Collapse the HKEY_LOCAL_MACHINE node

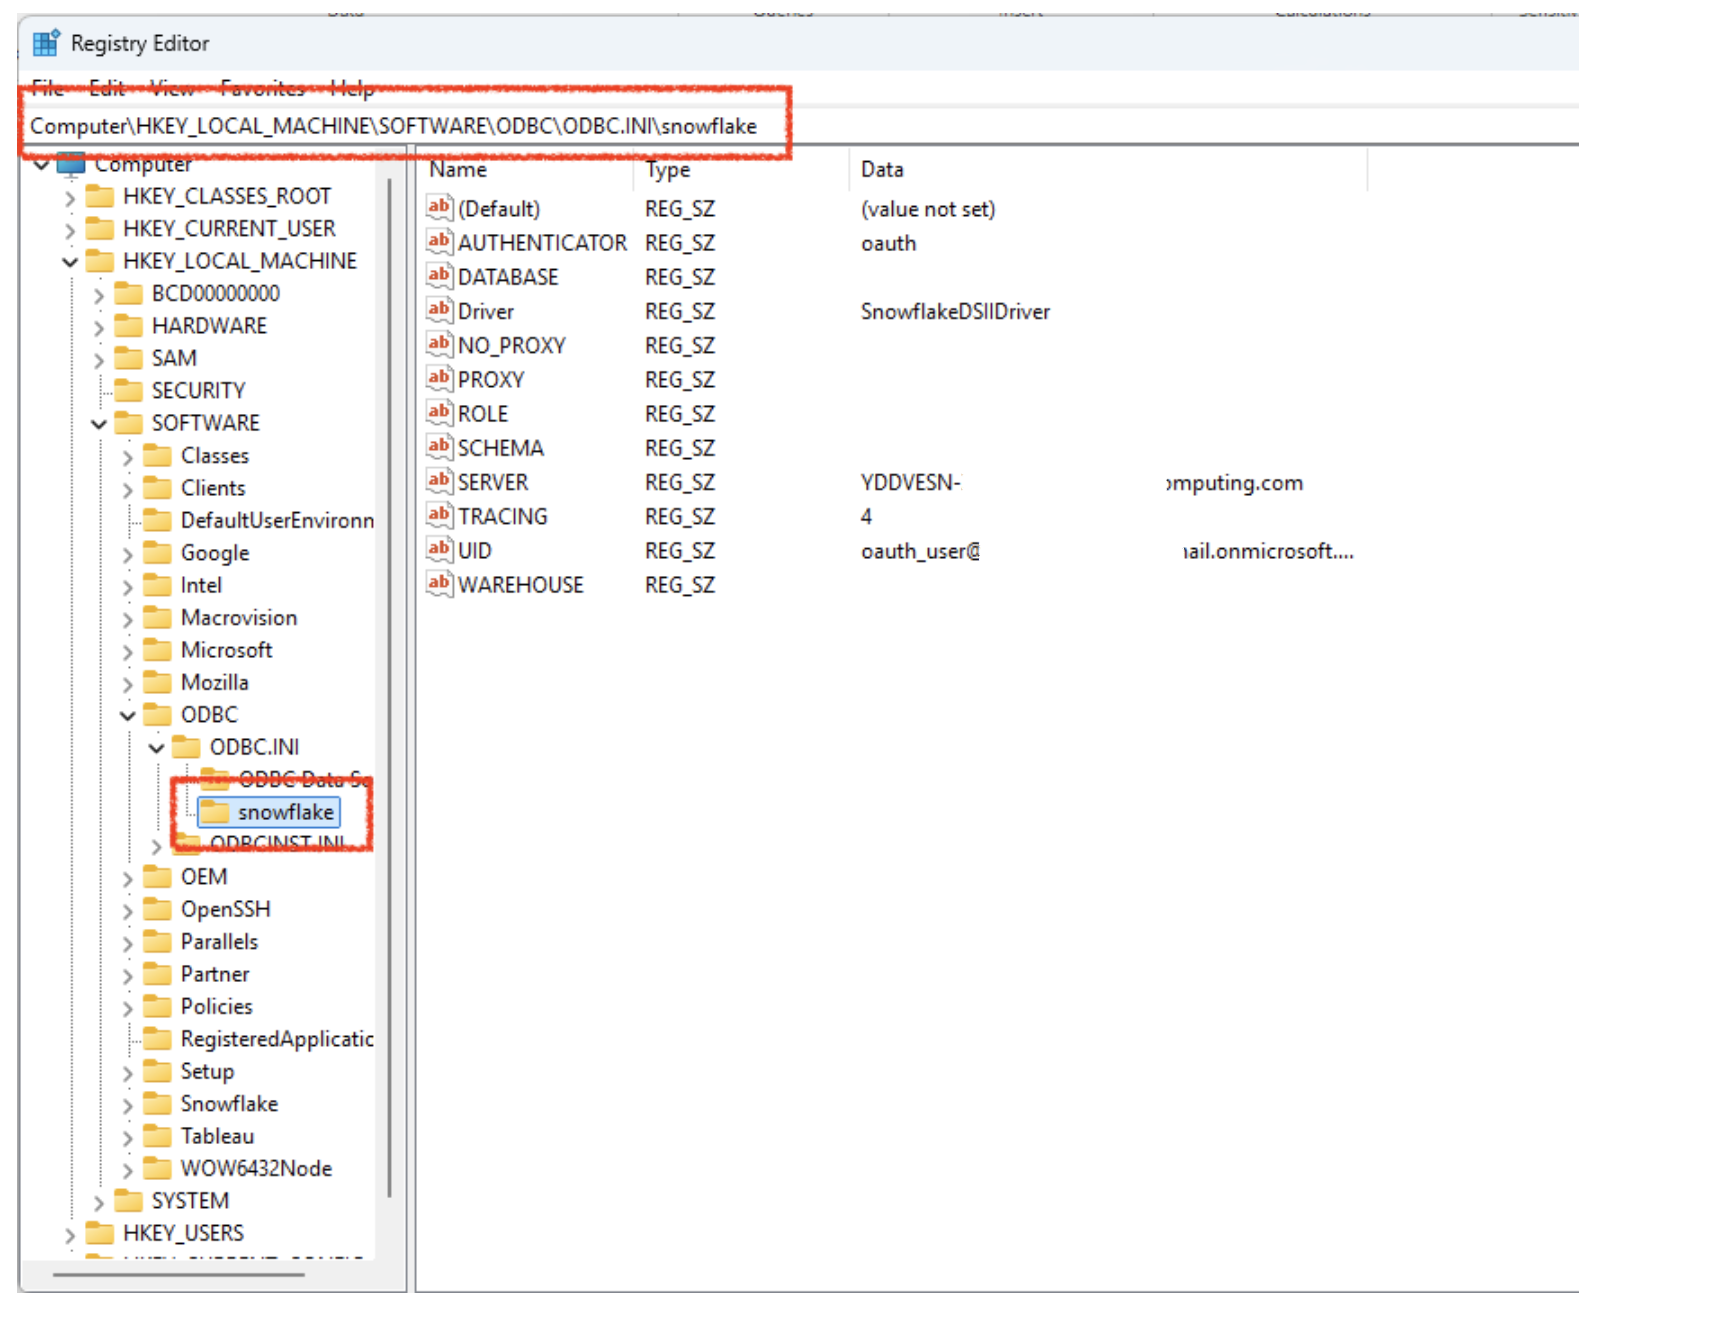click(69, 262)
